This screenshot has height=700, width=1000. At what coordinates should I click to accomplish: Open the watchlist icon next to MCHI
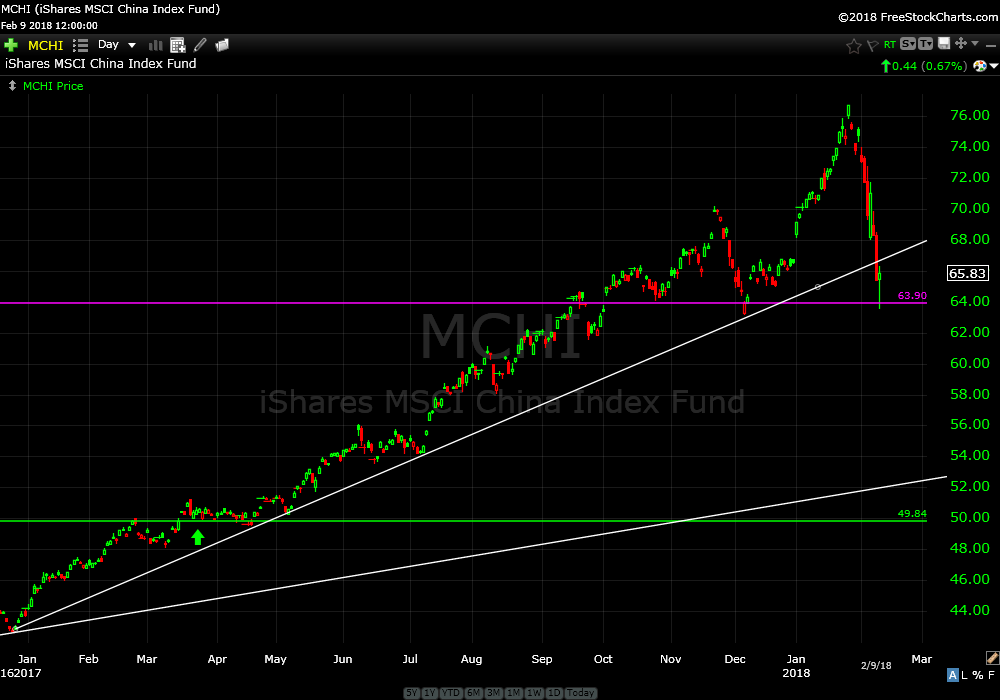pyautogui.click(x=81, y=45)
